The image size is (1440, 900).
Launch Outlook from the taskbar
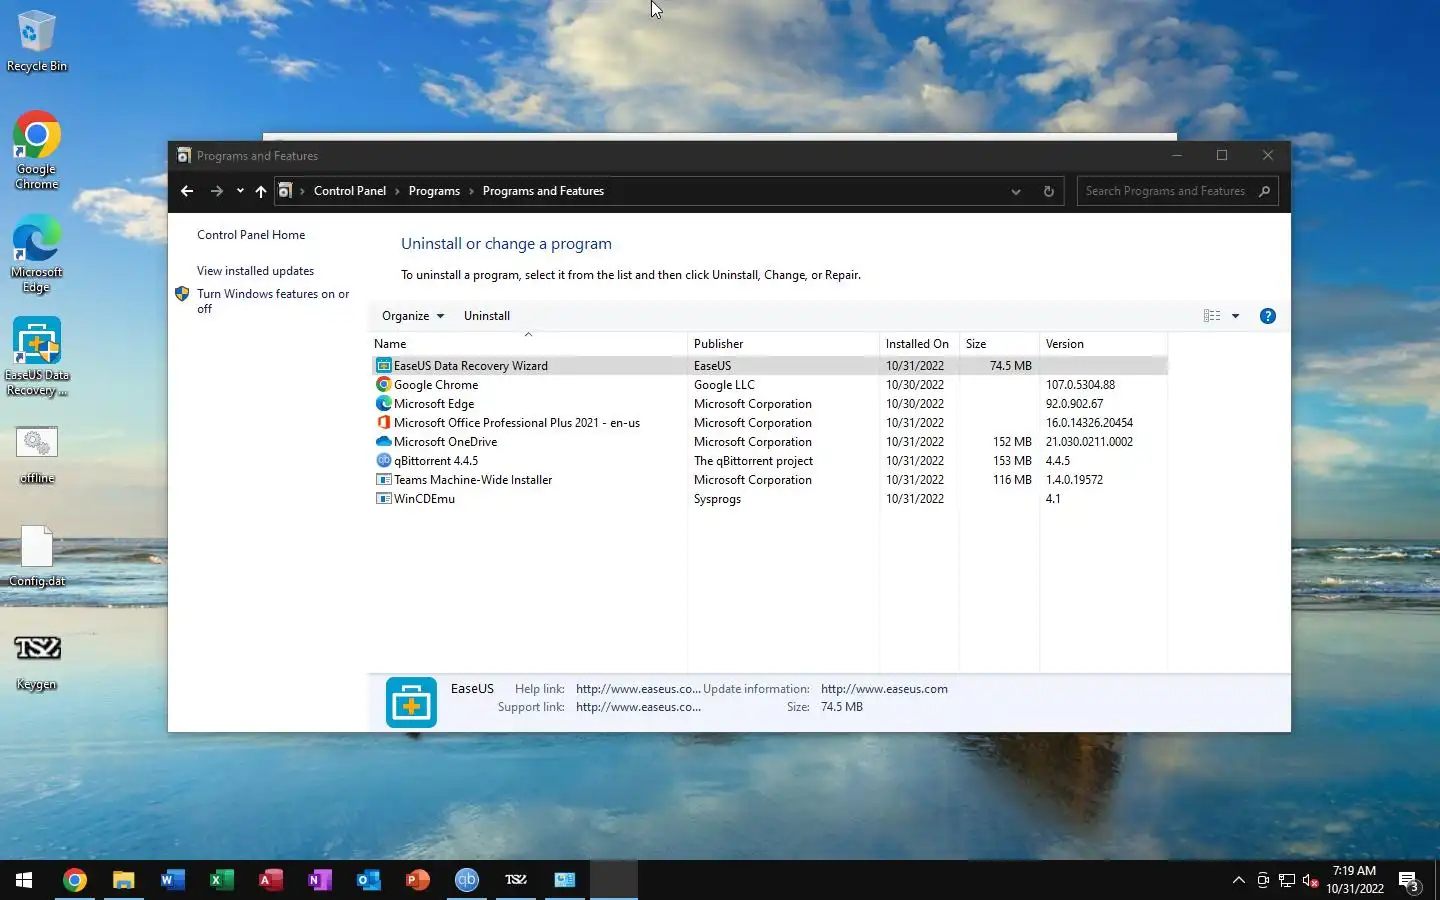[368, 880]
